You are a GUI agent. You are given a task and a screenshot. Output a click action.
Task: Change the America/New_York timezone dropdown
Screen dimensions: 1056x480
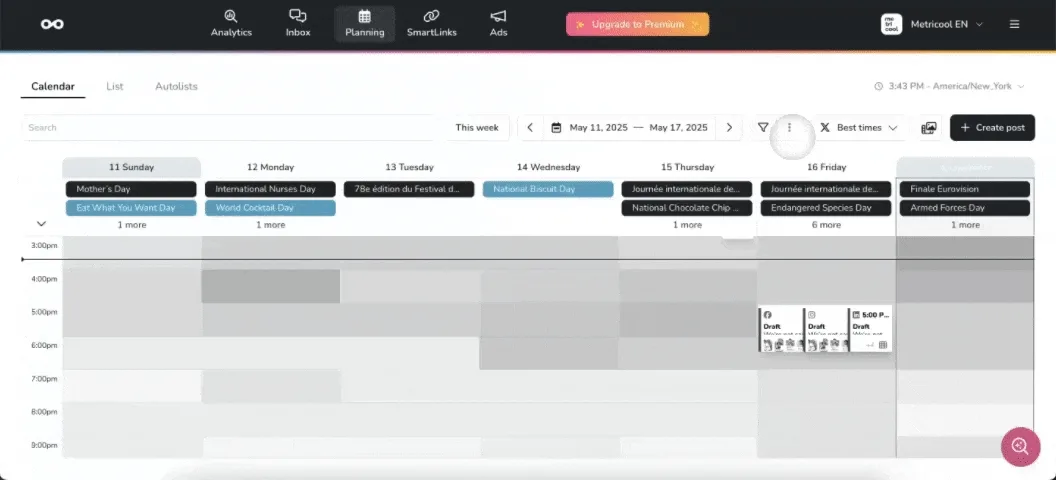950,87
